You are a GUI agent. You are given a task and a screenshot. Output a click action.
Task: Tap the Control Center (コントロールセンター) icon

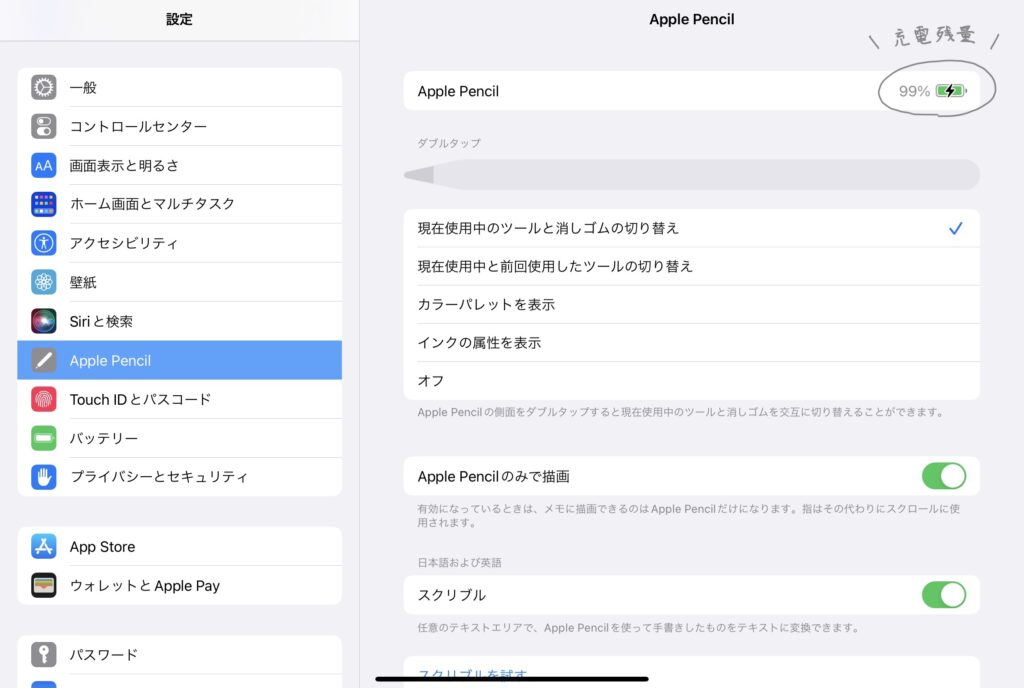(x=44, y=127)
